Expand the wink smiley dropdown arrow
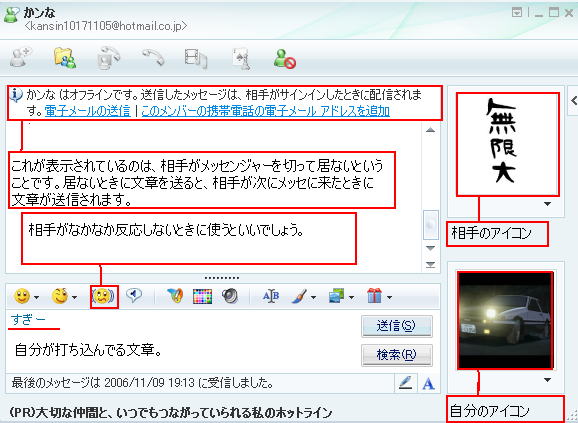578x423 pixels. [74, 297]
